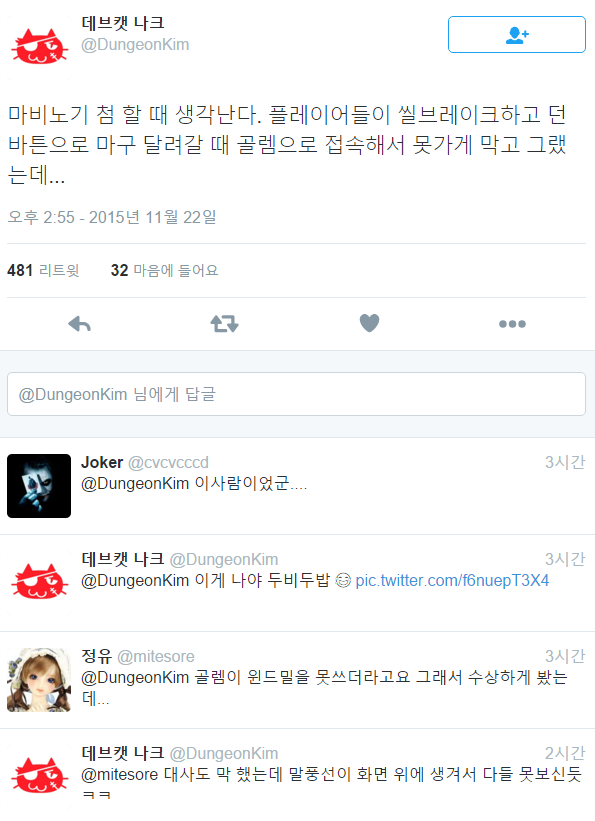Open the @cvcvcccd handle
Viewport: 595px width, 821px height.
[x=168, y=462]
